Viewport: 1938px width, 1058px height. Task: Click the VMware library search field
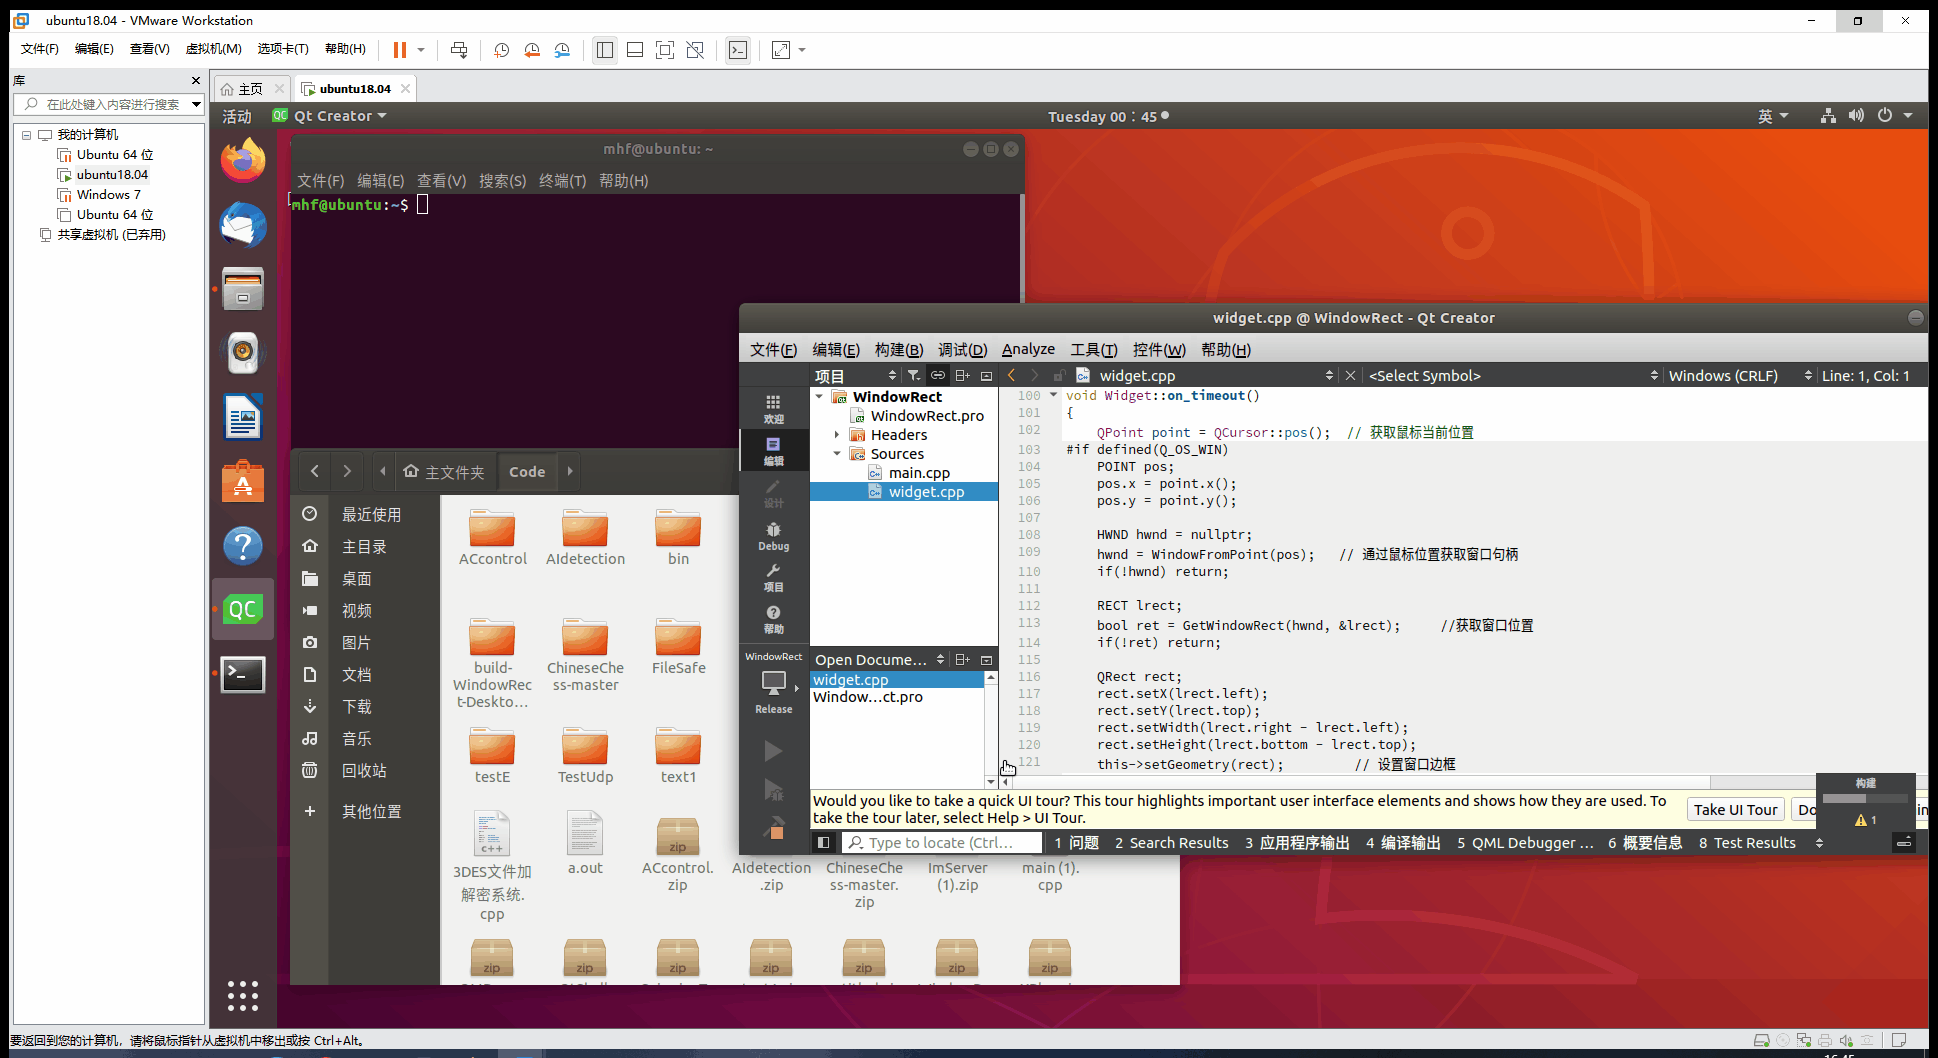(108, 104)
